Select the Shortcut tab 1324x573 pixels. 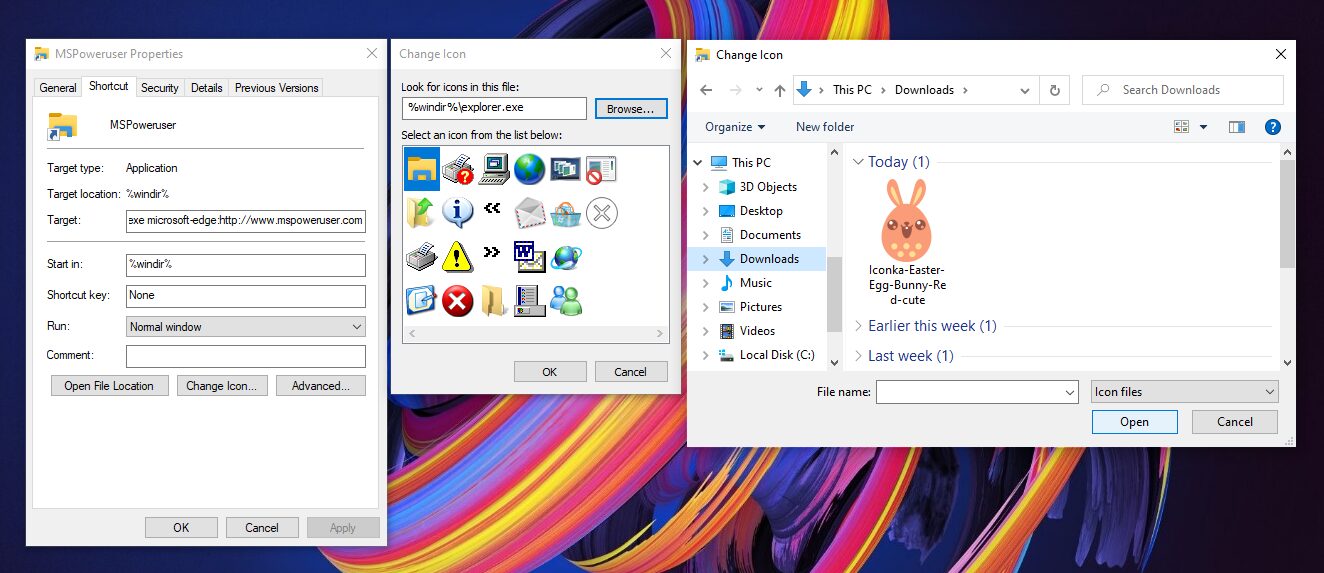pyautogui.click(x=108, y=86)
